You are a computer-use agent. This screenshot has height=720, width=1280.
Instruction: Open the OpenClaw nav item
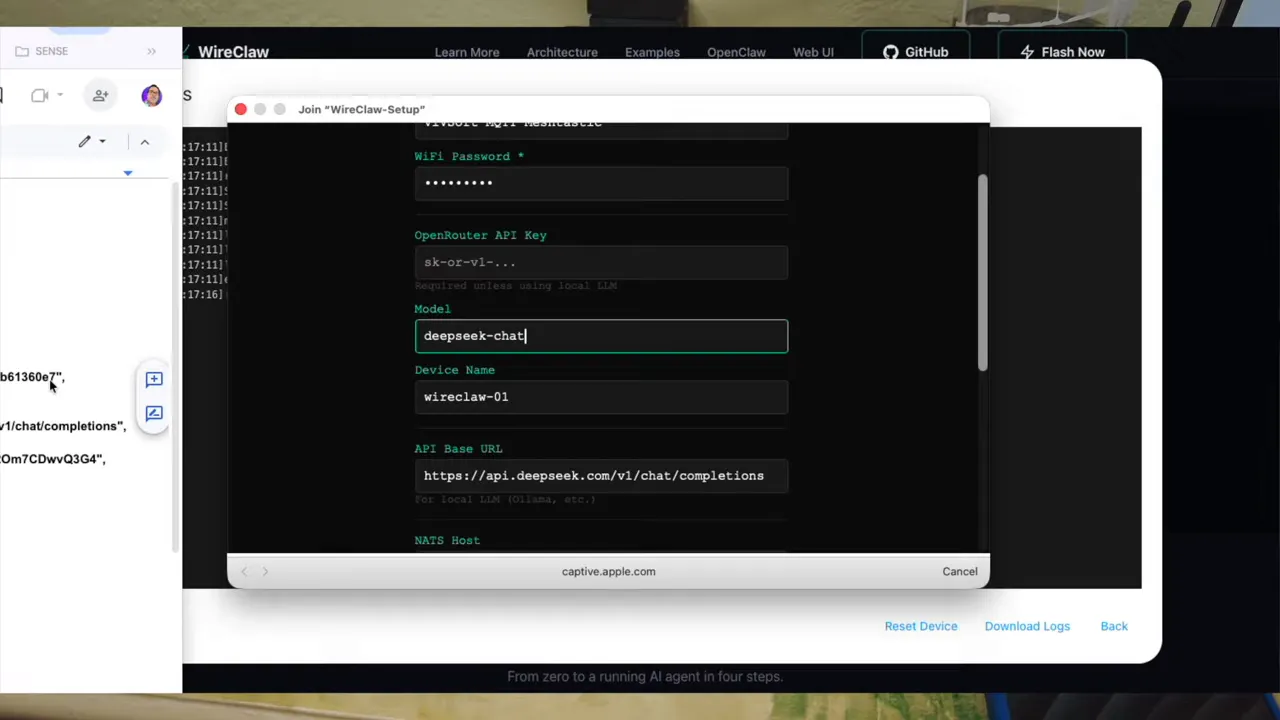(x=736, y=52)
